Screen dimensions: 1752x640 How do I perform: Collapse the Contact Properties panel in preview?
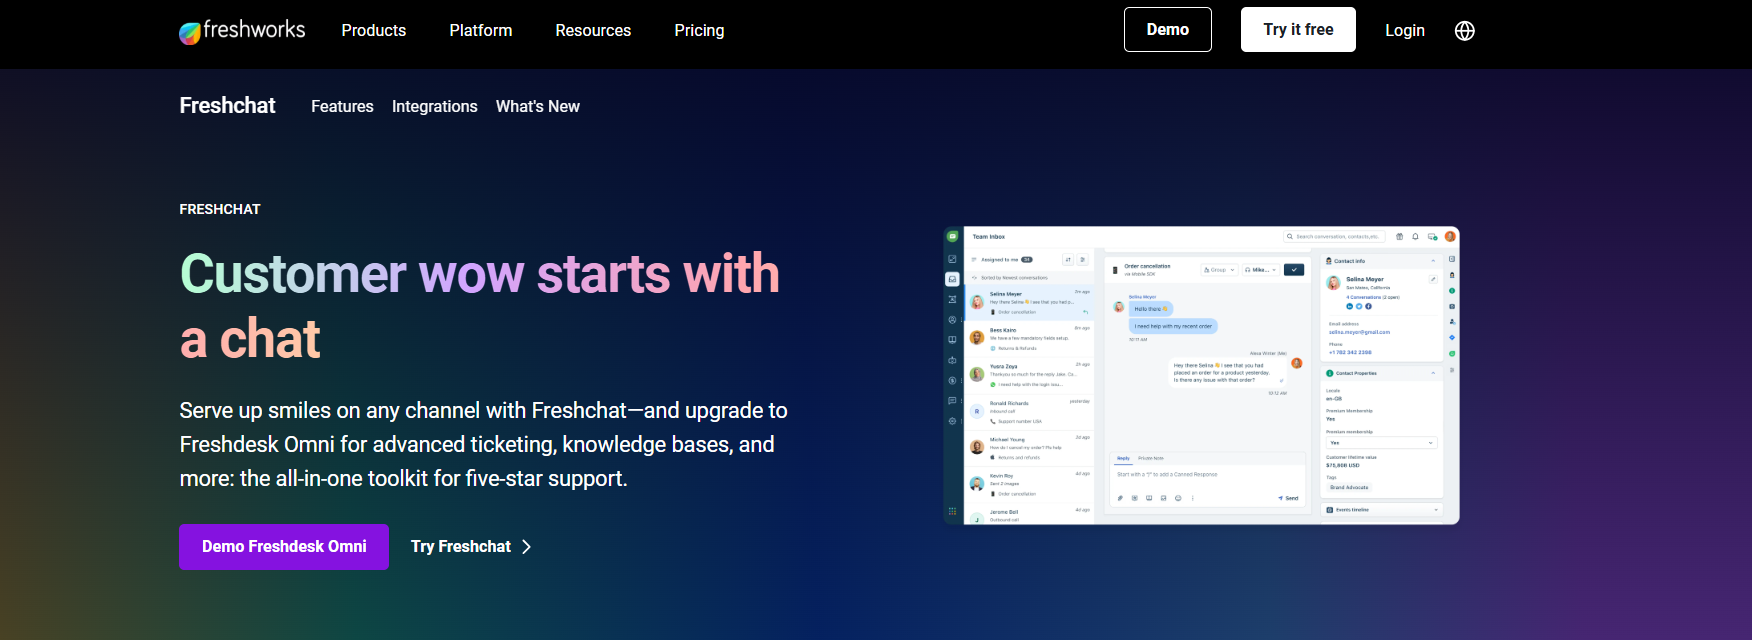[x=1433, y=373]
